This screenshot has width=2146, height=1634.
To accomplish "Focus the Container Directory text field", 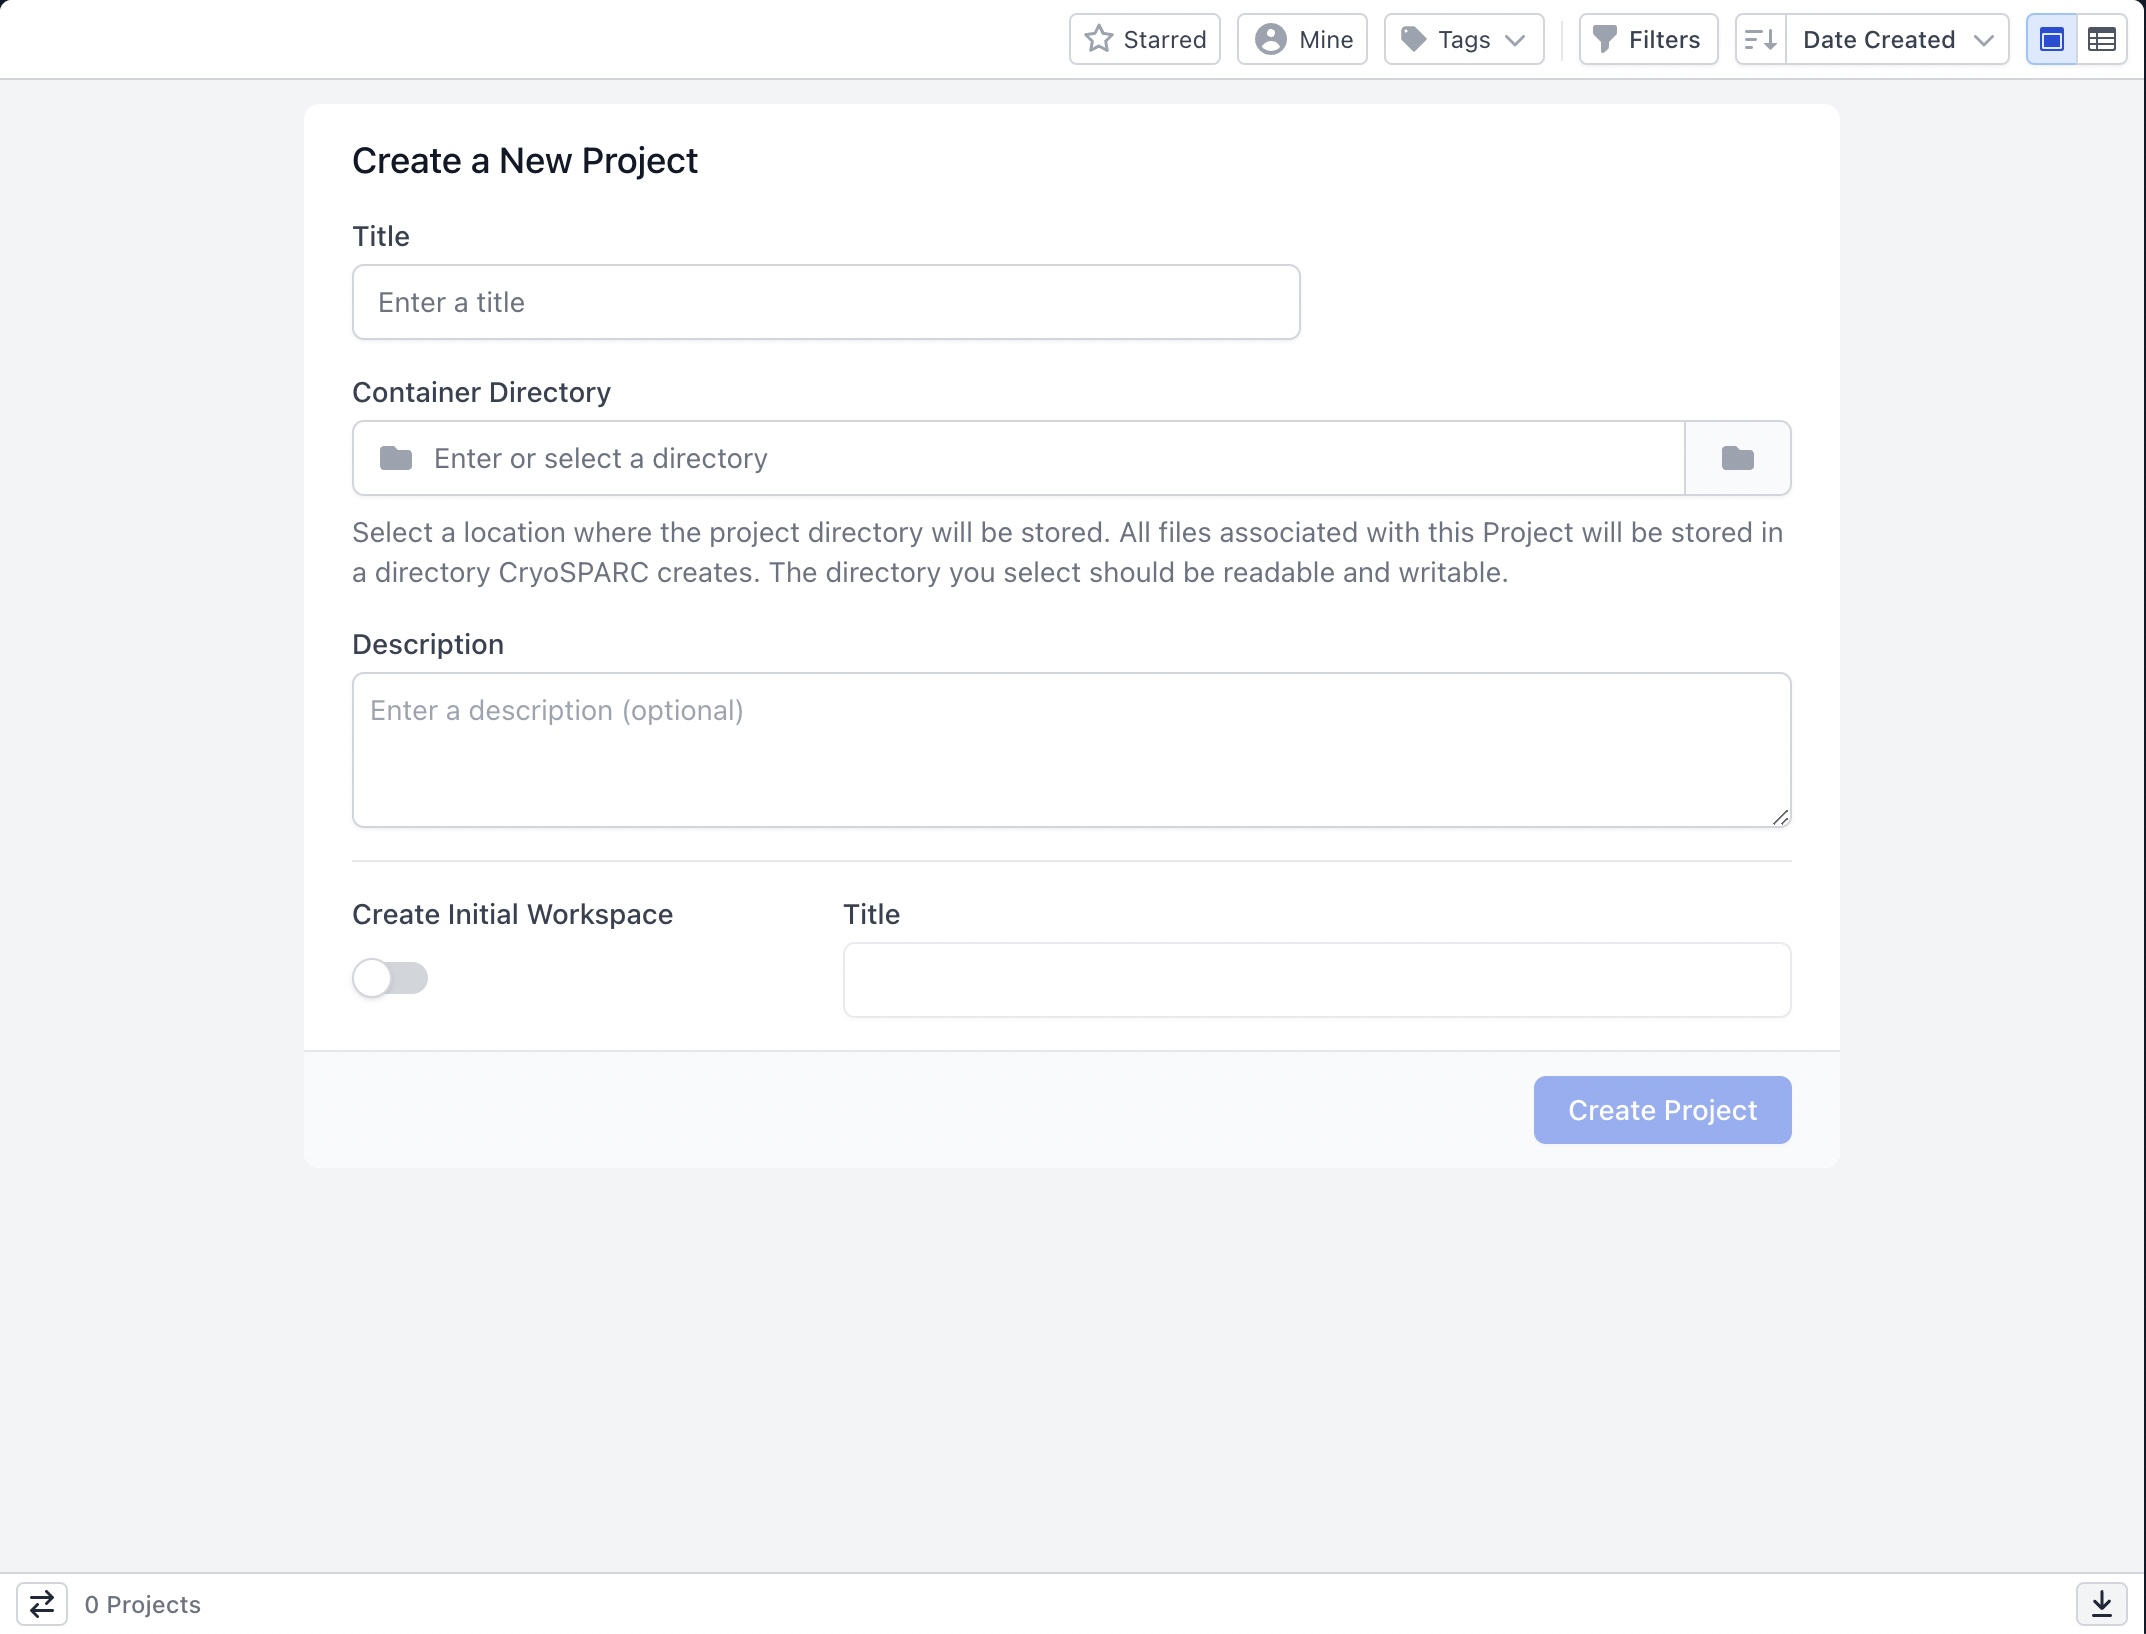I will [x=1050, y=458].
